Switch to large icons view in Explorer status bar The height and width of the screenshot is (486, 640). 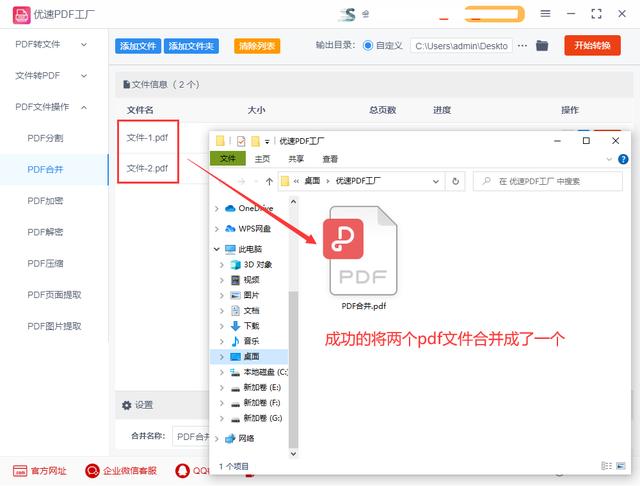[x=621, y=466]
